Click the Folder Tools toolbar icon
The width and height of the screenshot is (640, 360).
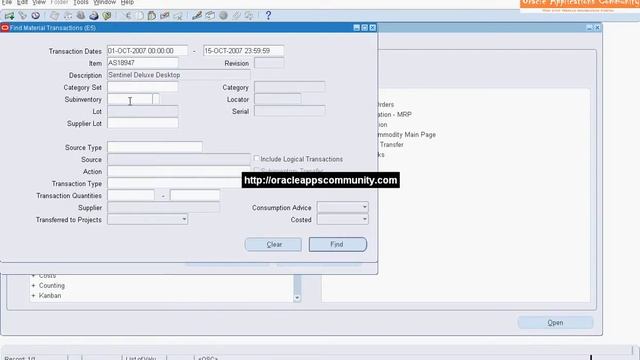pos(249,16)
